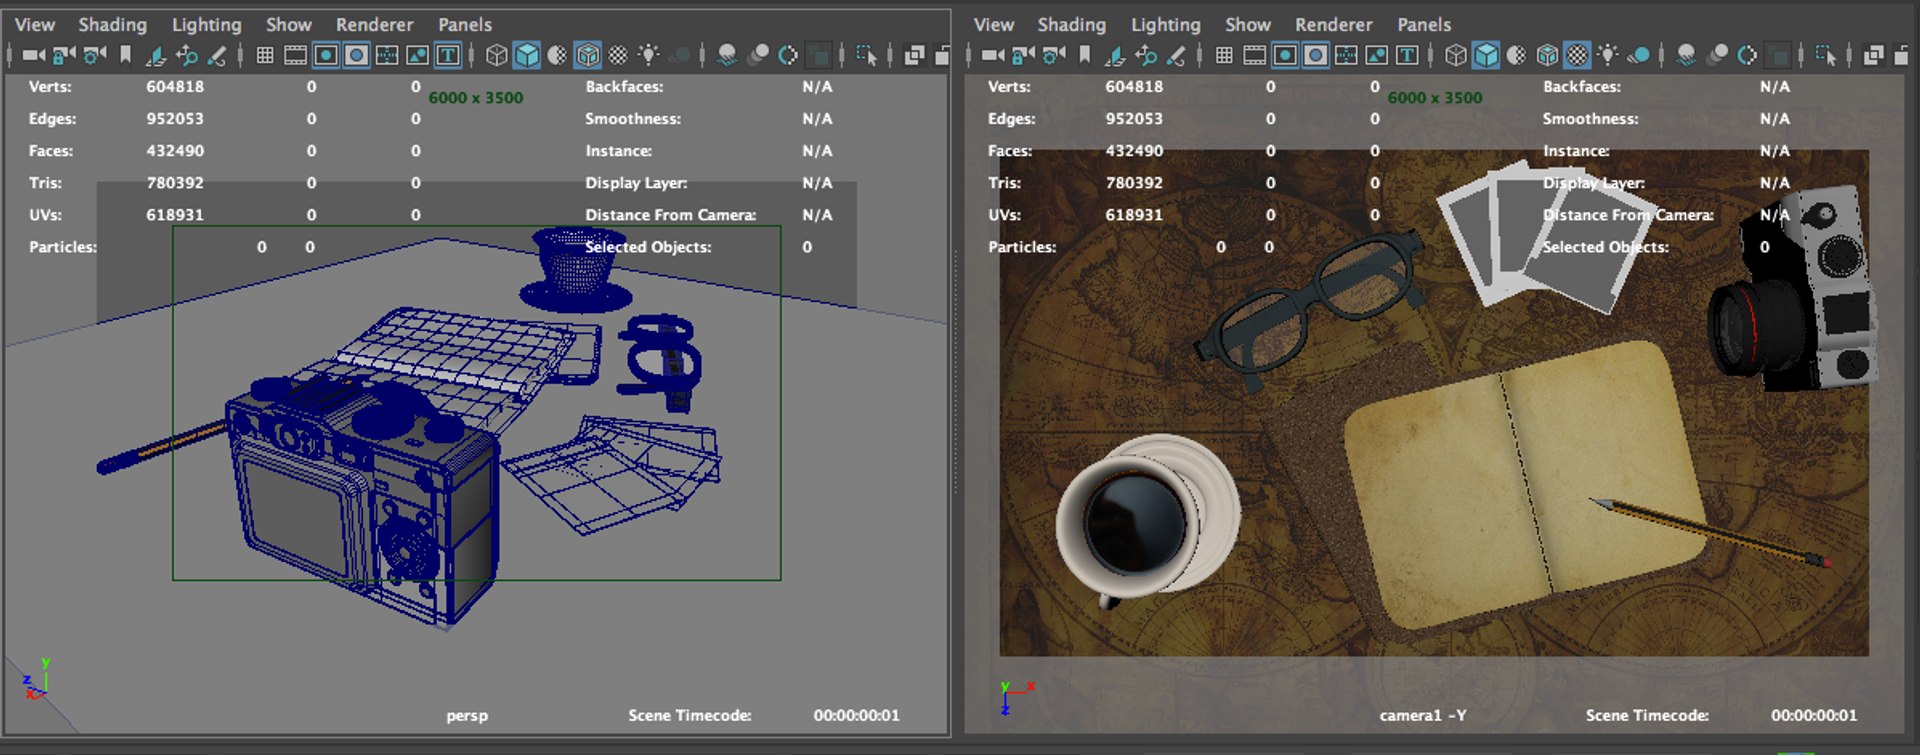Open camera bookmarks in persp panel
This screenshot has width=1920, height=755.
125,55
